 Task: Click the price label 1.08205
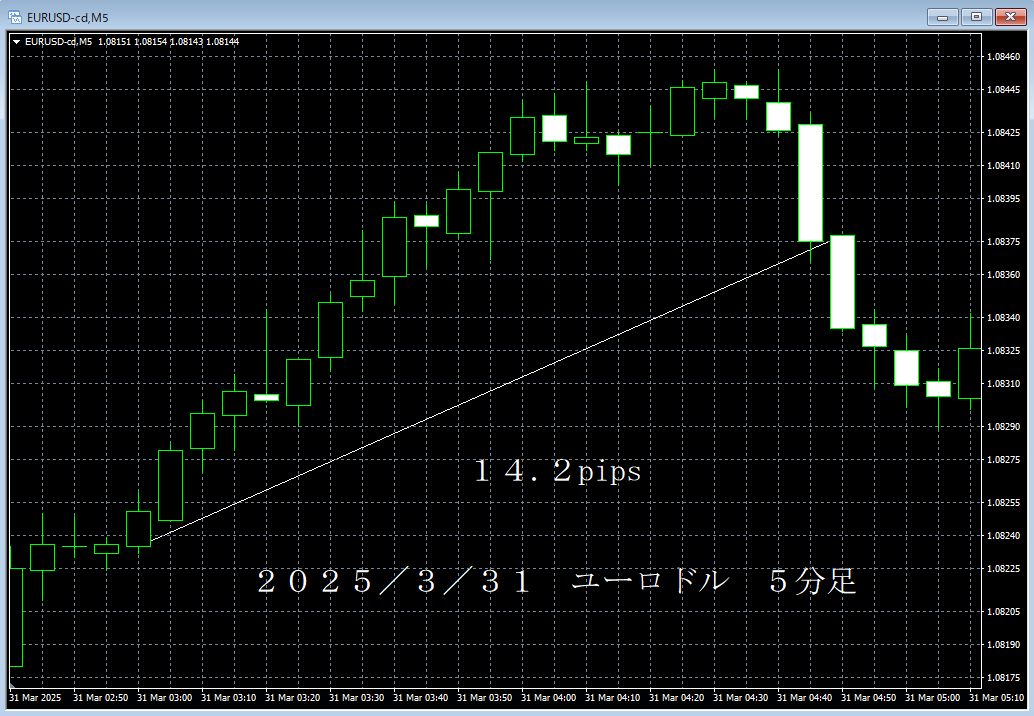point(1003,611)
